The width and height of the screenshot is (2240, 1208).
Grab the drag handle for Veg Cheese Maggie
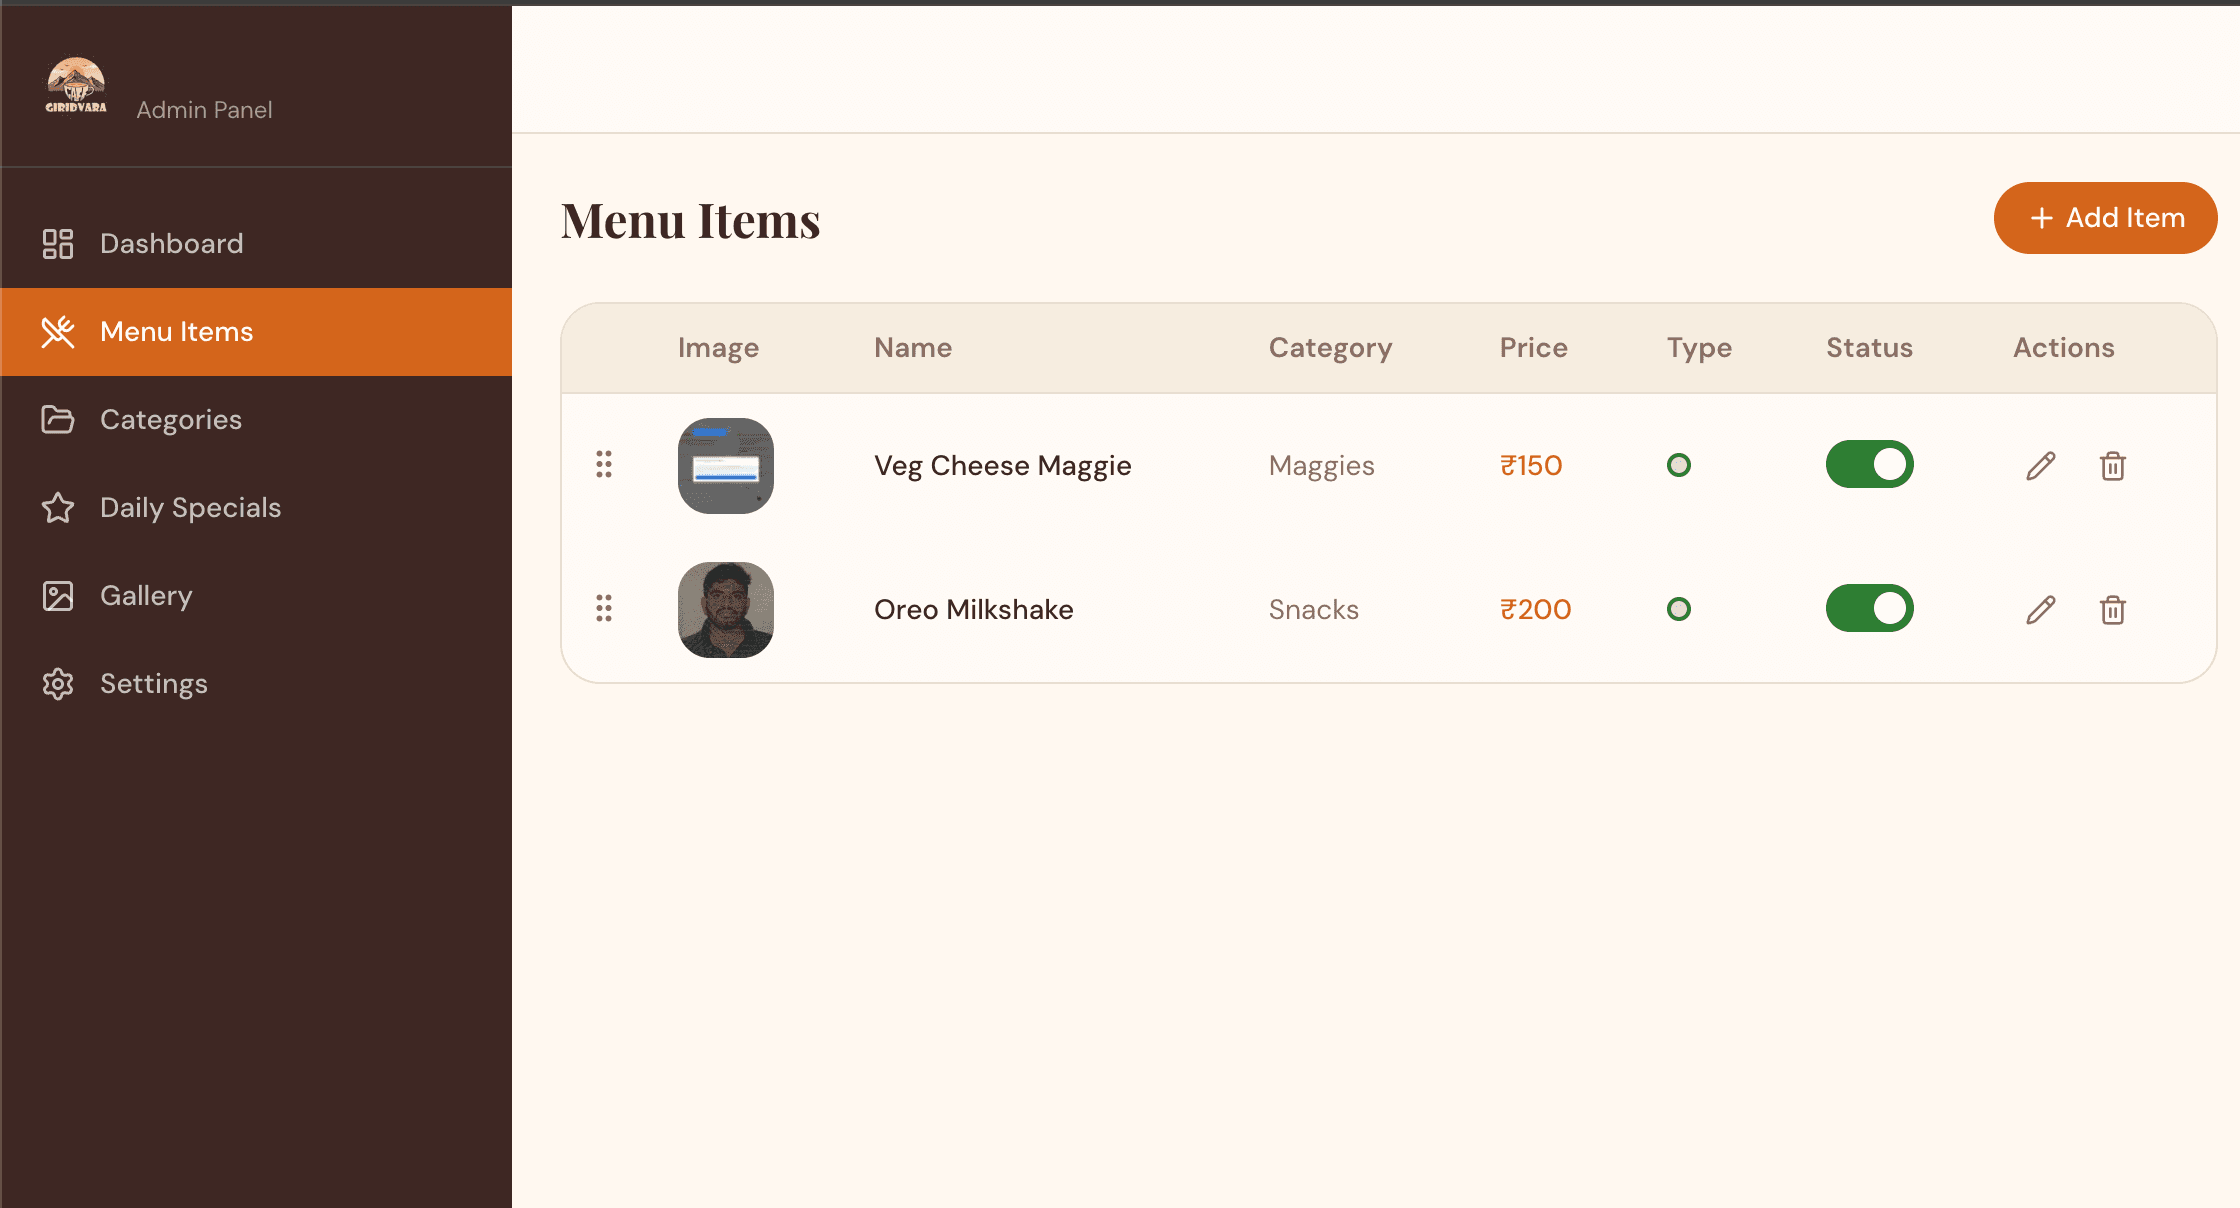(x=604, y=464)
